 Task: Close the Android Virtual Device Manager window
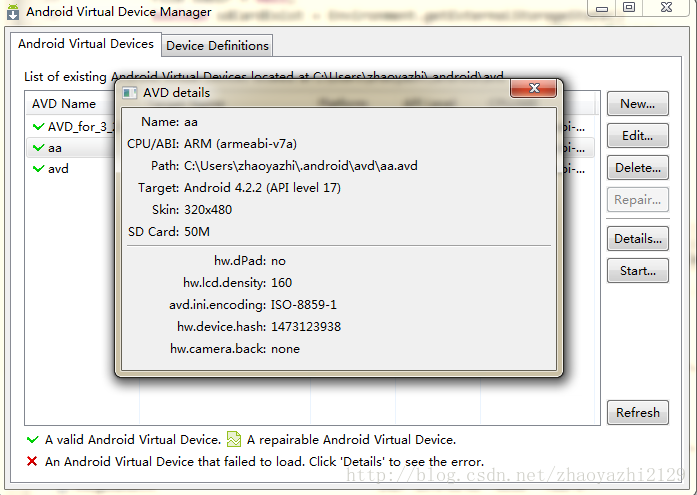click(x=666, y=8)
